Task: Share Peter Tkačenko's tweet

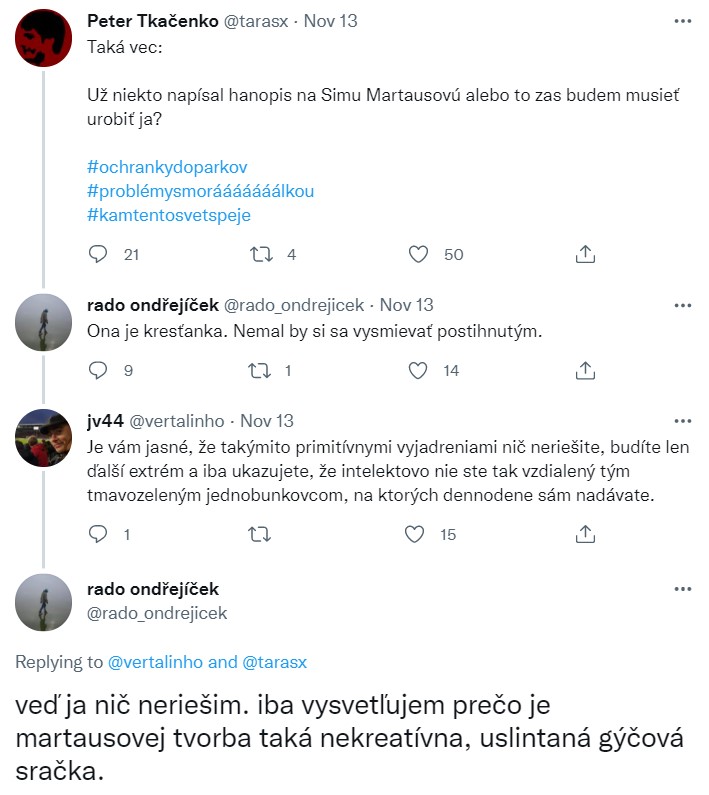Action: tap(586, 254)
